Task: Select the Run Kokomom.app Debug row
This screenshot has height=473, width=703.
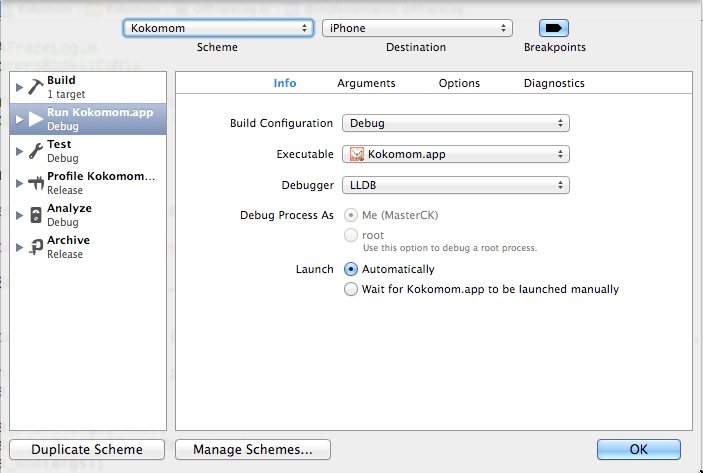Action: pos(88,119)
